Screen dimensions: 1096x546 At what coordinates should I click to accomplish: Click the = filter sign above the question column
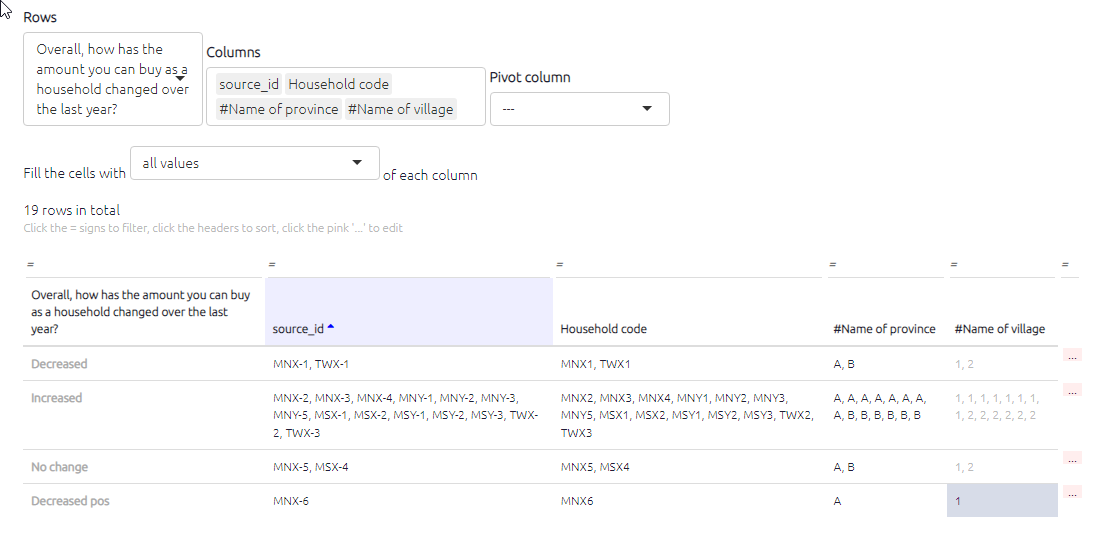pyautogui.click(x=31, y=264)
